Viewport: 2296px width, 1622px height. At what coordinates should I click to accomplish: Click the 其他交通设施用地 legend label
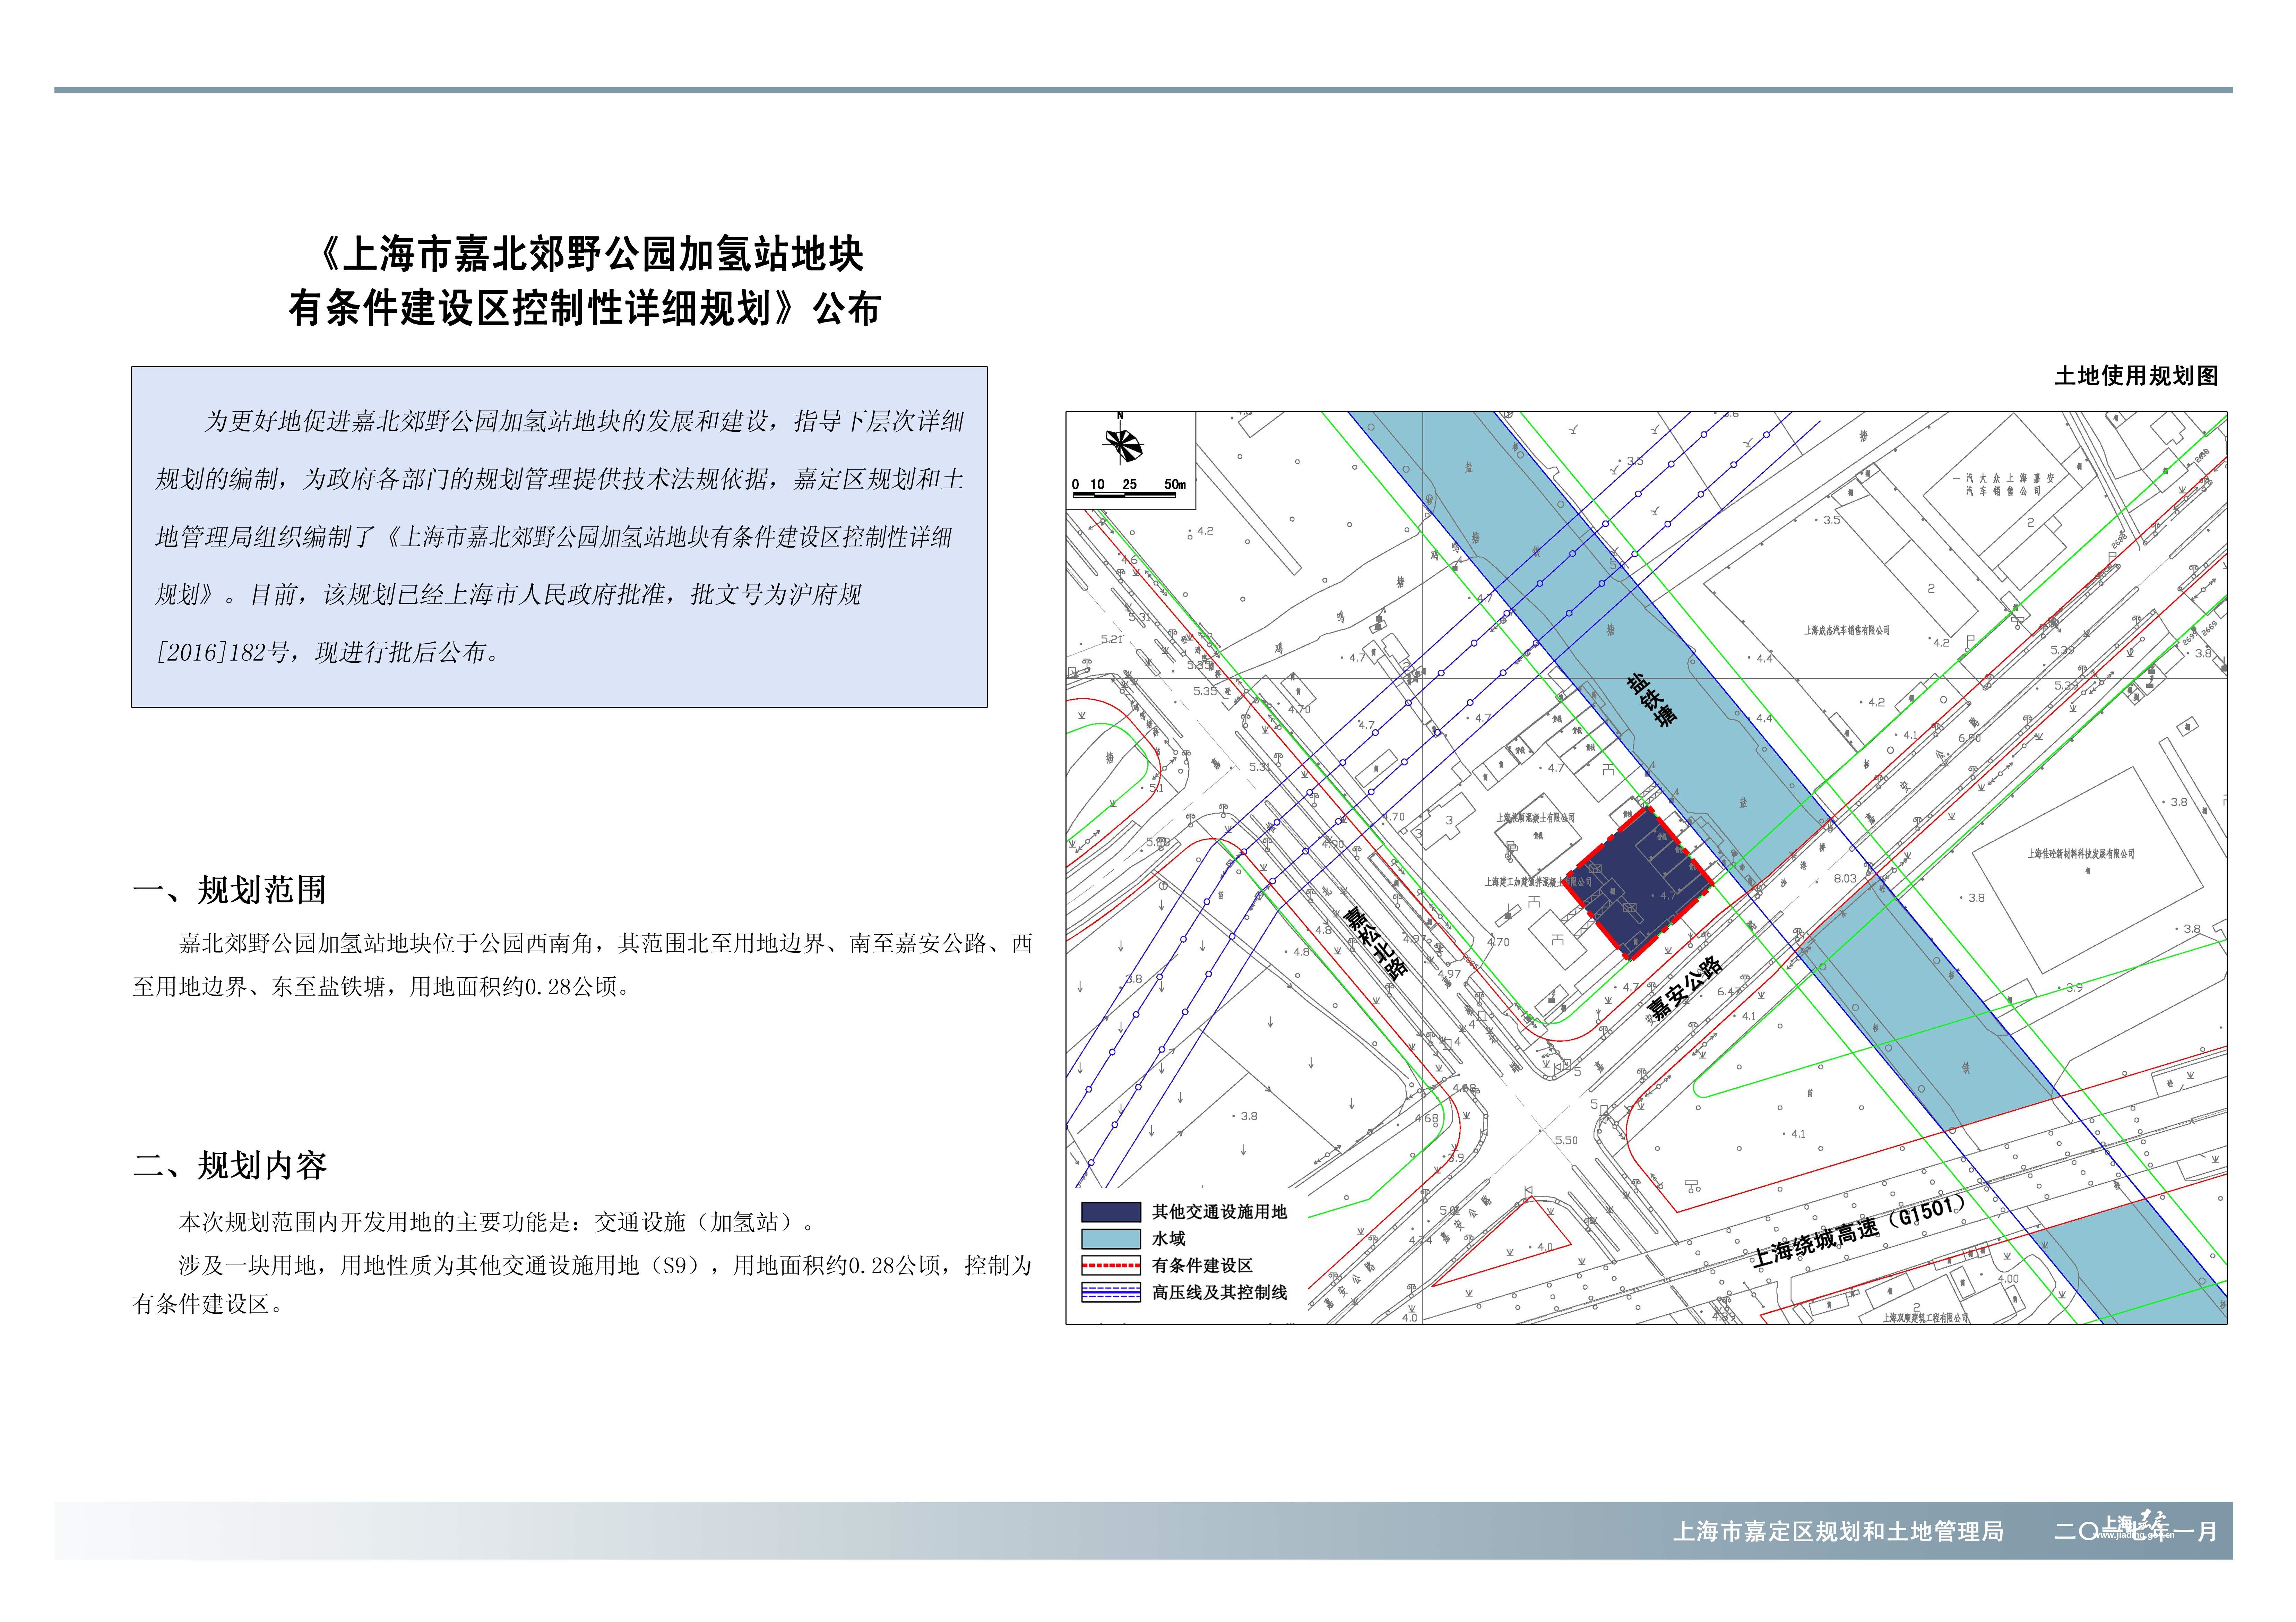1219,1212
